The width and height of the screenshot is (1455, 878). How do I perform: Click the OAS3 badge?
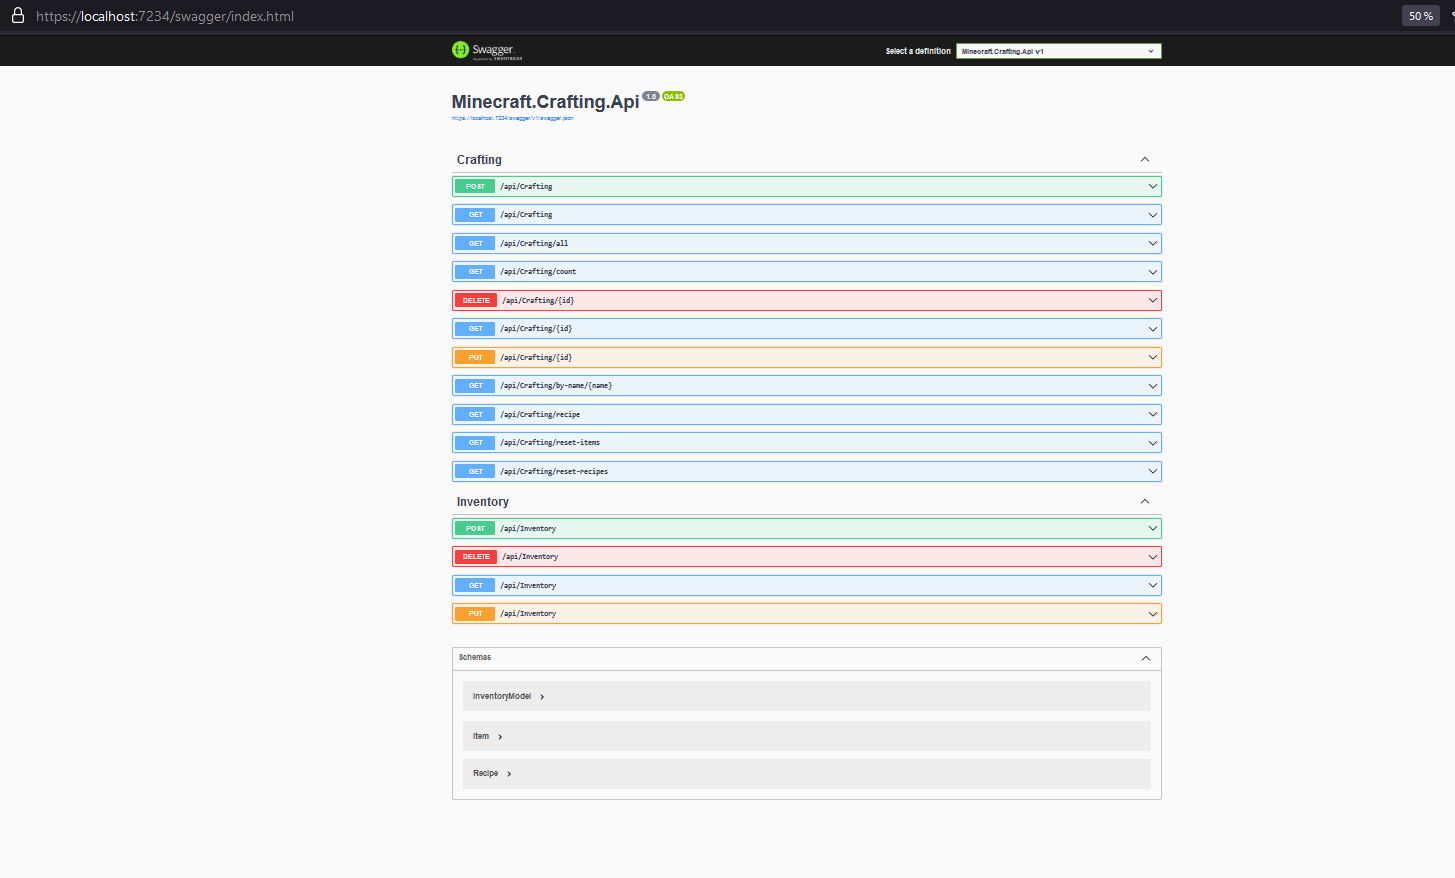tap(673, 97)
